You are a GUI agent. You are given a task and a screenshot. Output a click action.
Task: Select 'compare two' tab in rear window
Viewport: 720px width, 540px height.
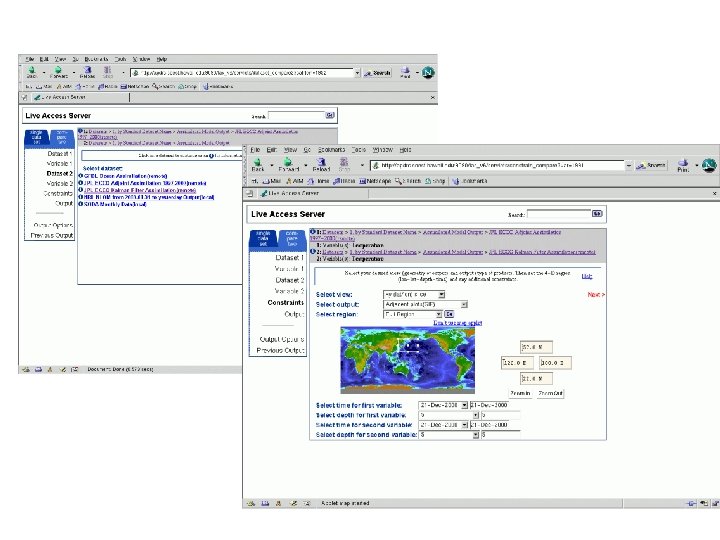tap(62, 136)
